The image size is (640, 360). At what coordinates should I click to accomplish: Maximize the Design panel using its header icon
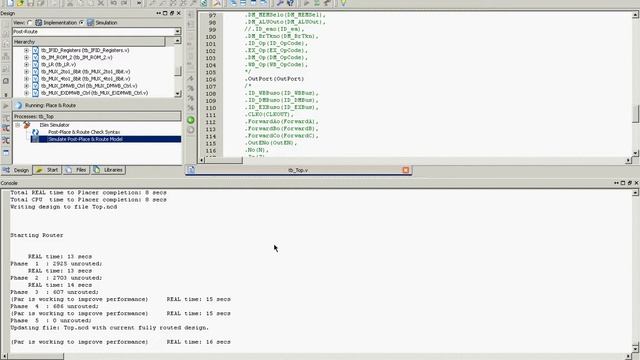(x=165, y=13)
